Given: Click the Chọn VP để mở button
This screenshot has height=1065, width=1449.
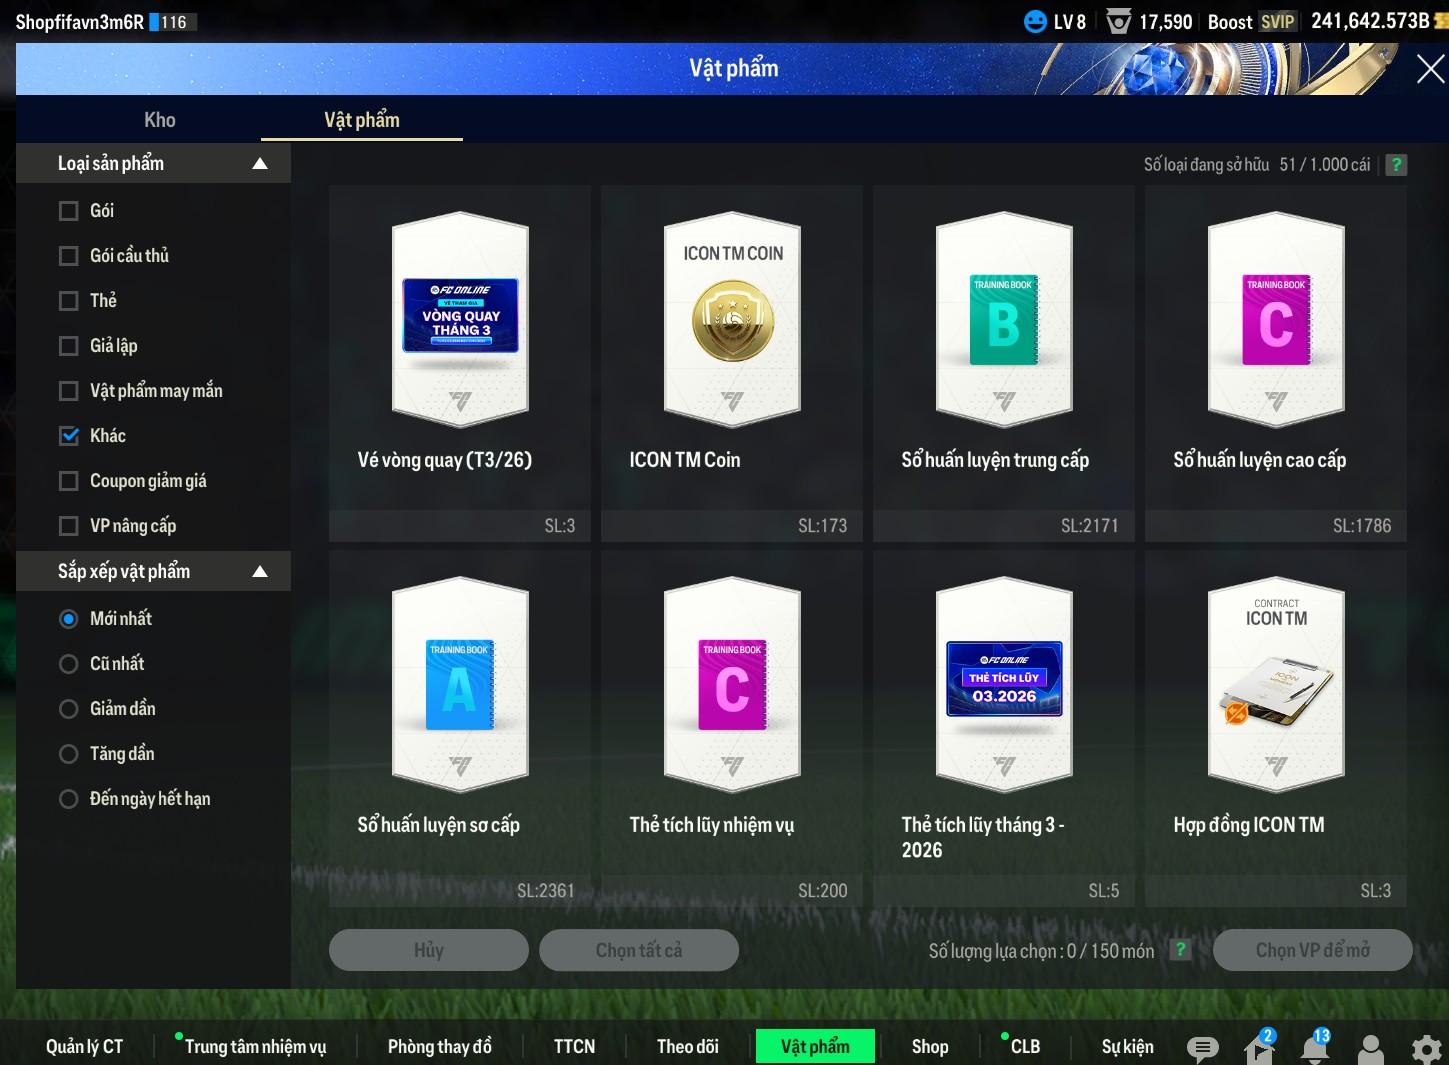Looking at the screenshot, I should click(x=1312, y=950).
